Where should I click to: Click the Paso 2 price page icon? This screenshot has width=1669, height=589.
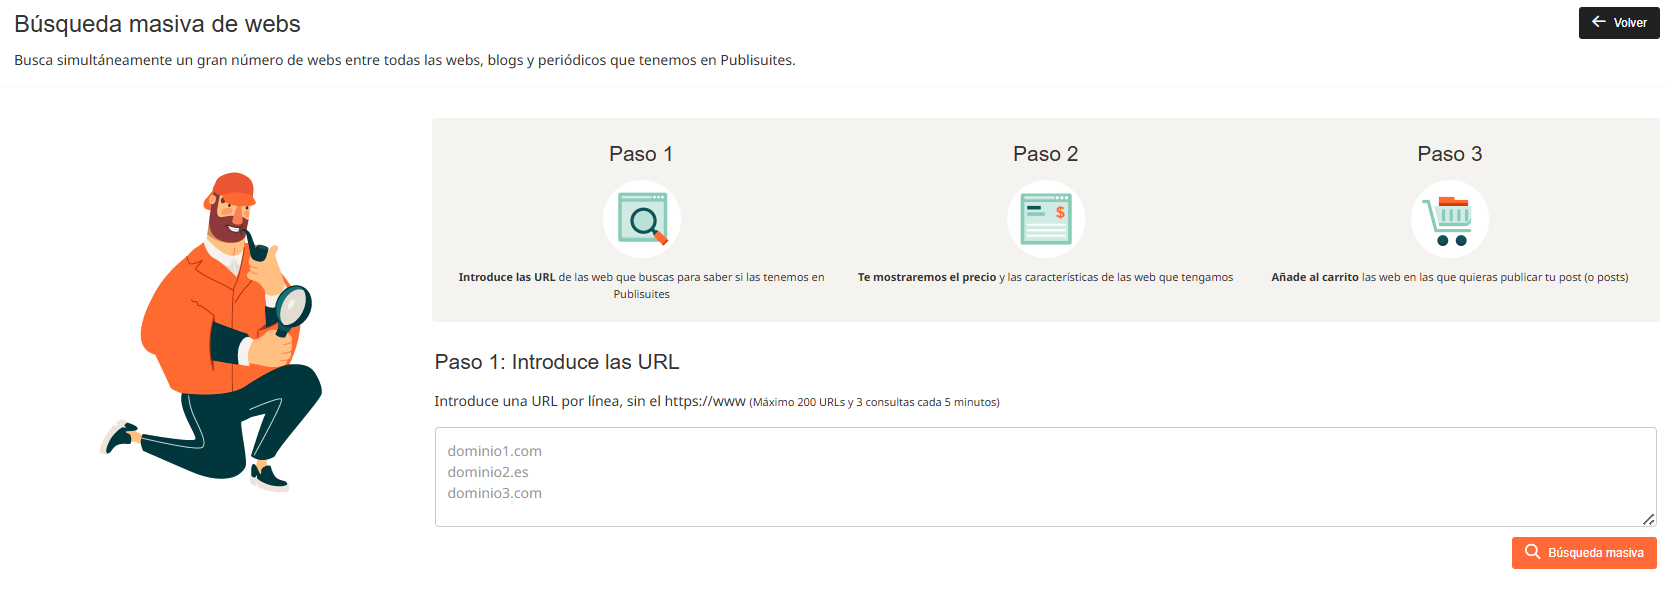[x=1045, y=219]
